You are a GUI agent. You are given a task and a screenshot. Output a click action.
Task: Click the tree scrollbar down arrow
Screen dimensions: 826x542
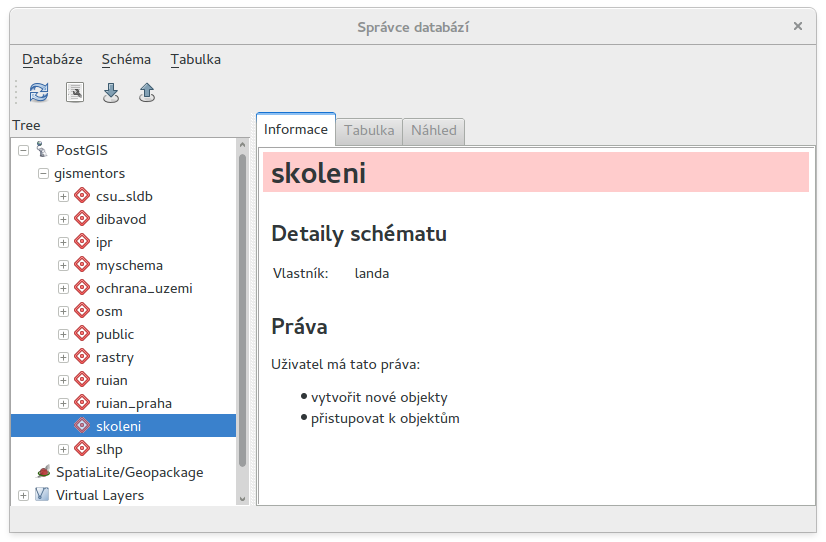click(242, 499)
